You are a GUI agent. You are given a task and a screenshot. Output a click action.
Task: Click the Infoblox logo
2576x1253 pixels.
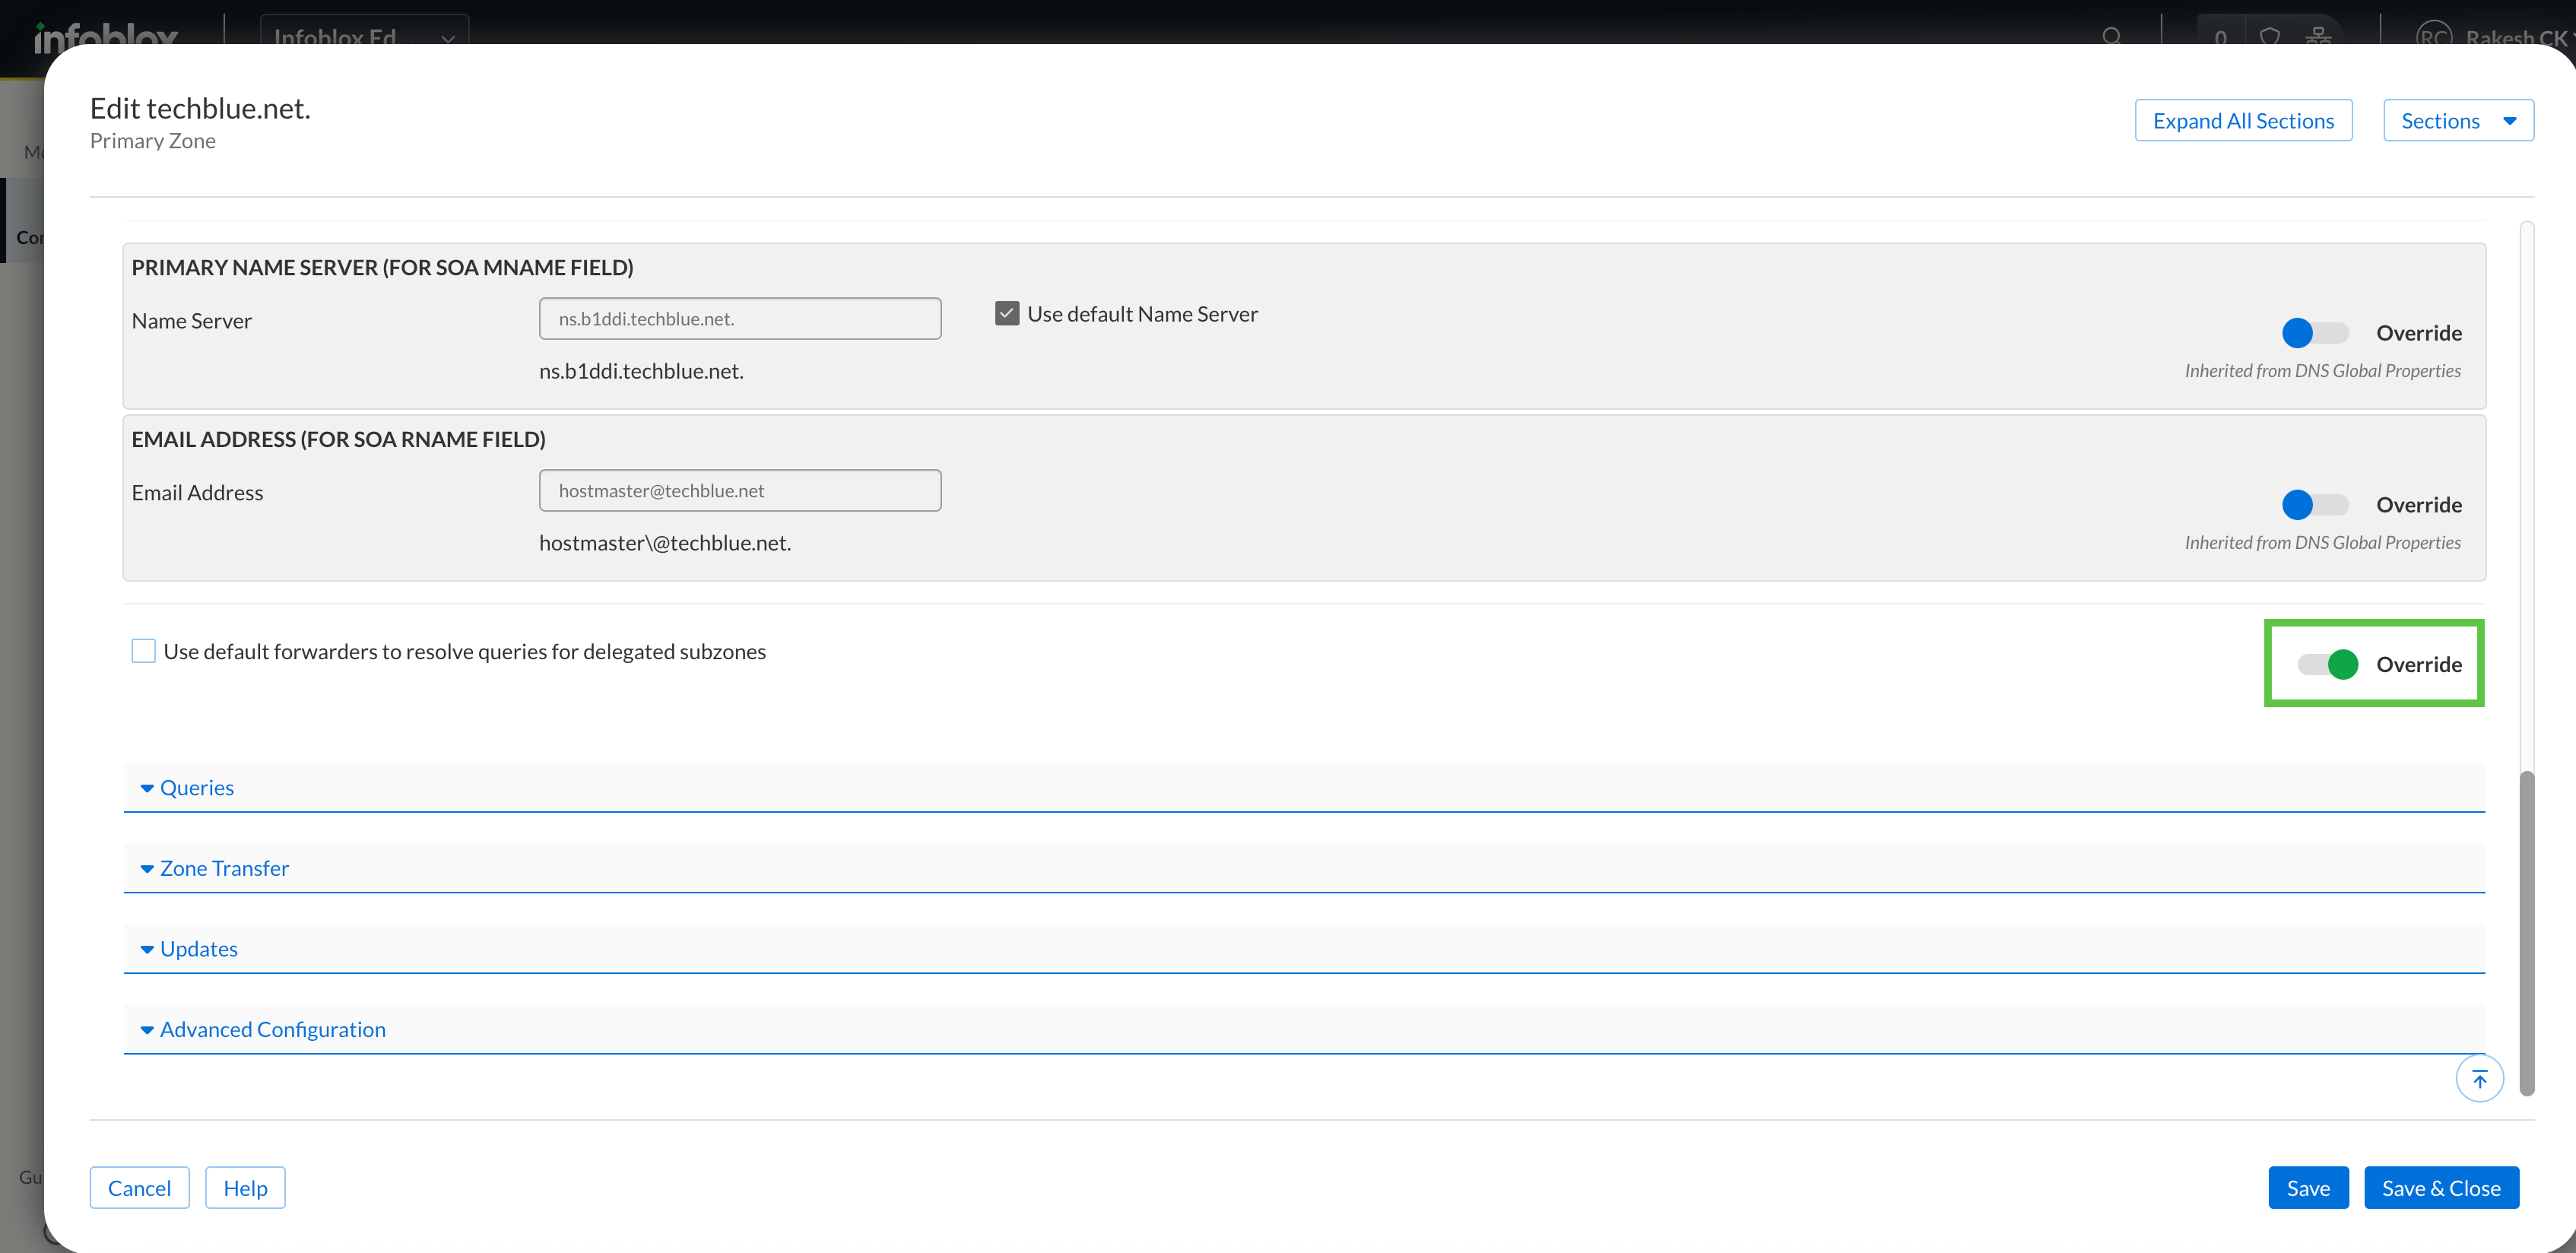[x=106, y=38]
